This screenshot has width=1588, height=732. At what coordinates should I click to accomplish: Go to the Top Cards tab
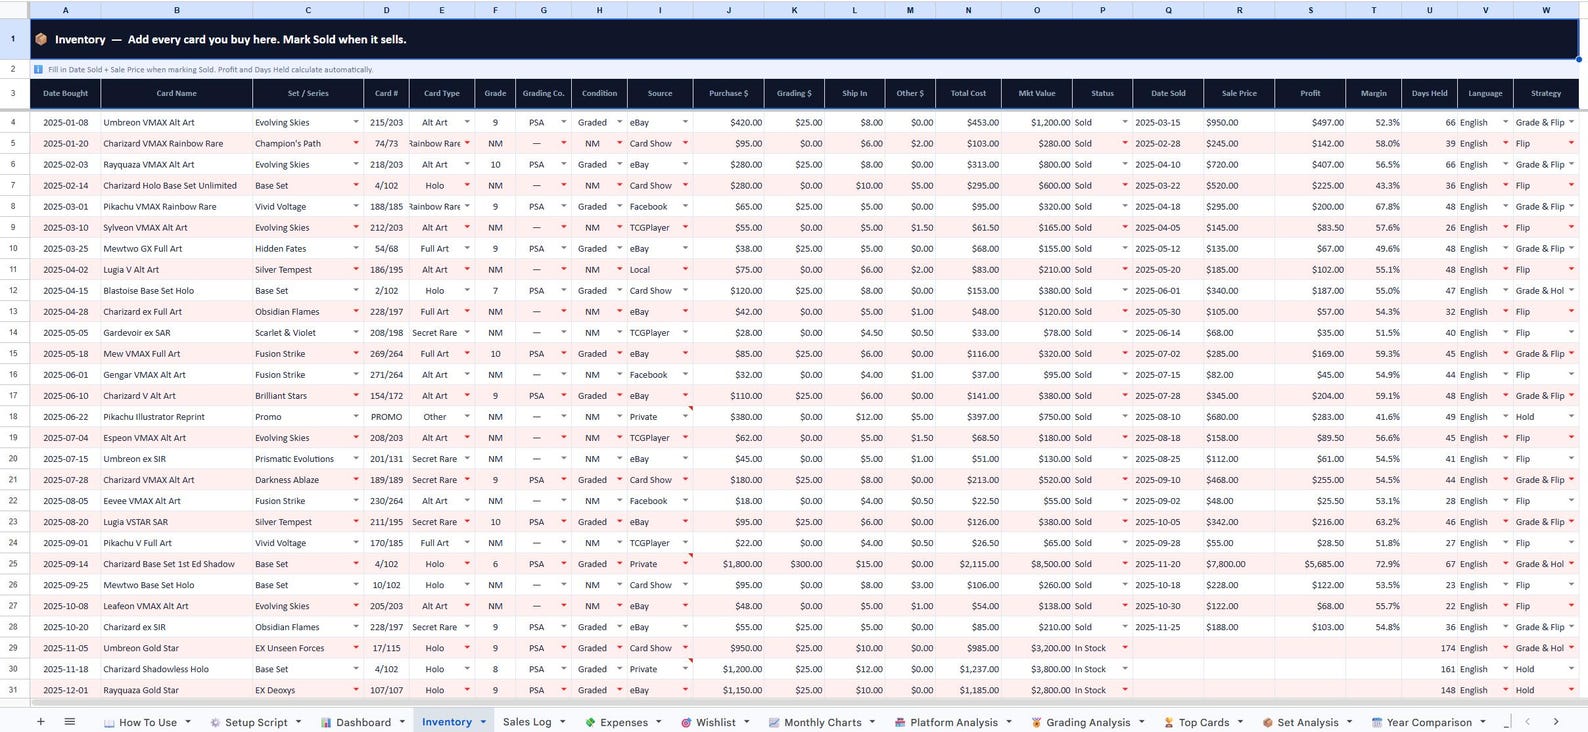1203,722
